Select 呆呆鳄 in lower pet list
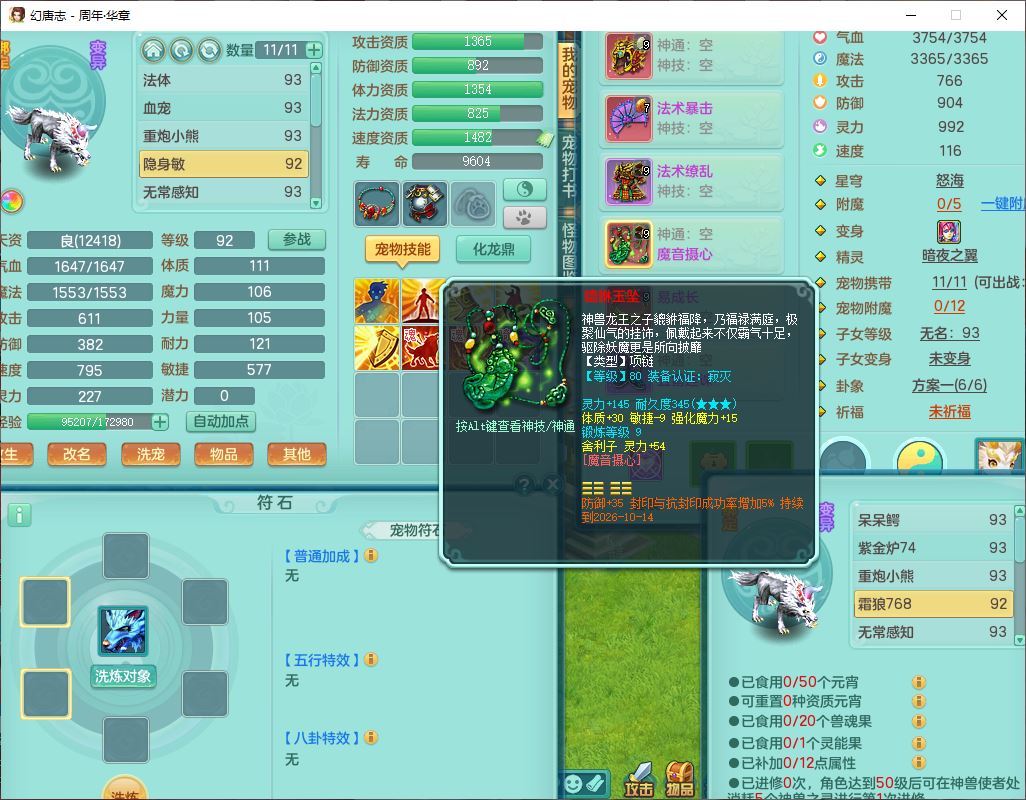The height and width of the screenshot is (800, 1026). (x=932, y=519)
